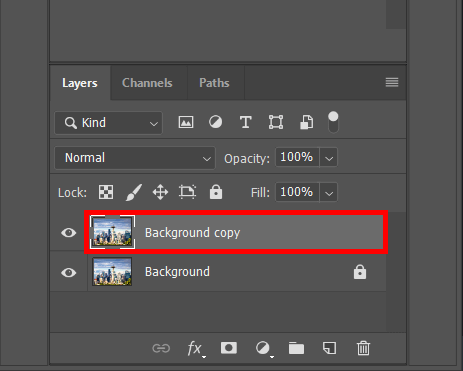
Task: Filter for shape layers icon
Action: pos(276,122)
